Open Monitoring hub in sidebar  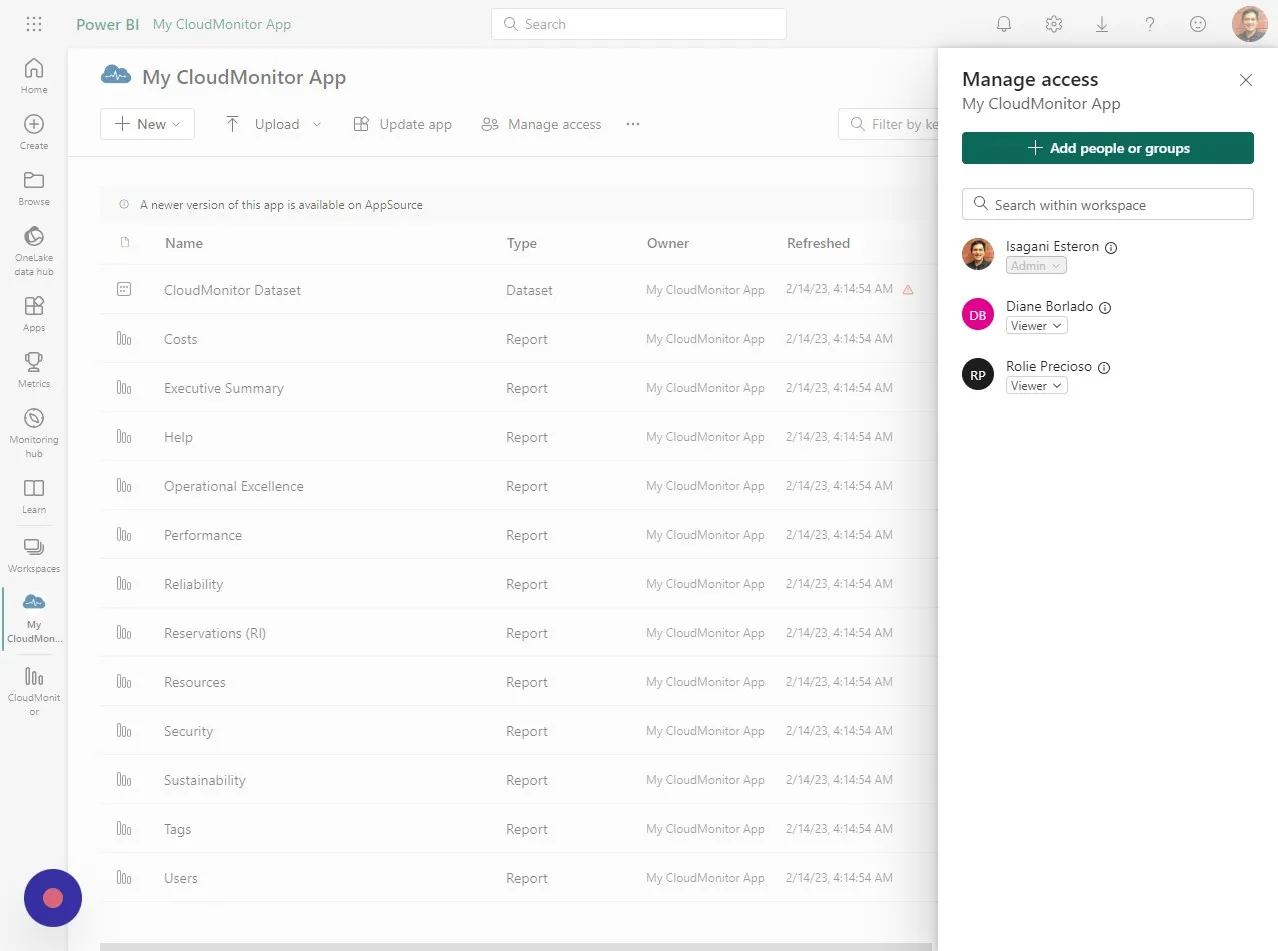[34, 433]
